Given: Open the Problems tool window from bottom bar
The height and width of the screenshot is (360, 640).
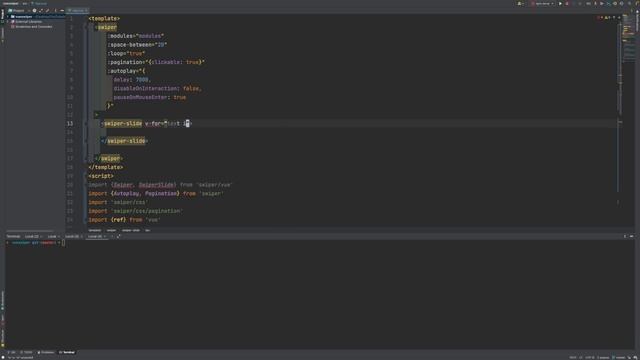Looking at the screenshot, I should point(46,352).
